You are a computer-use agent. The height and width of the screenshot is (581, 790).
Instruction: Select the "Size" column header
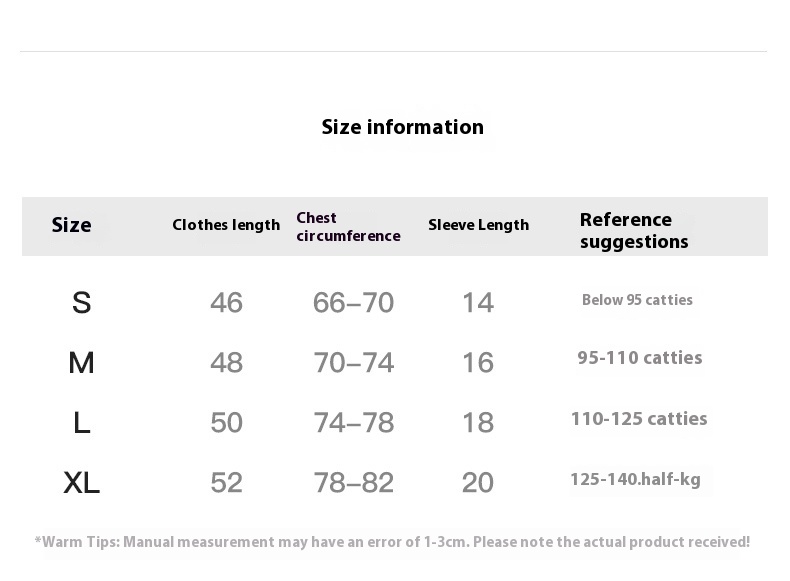click(x=71, y=225)
